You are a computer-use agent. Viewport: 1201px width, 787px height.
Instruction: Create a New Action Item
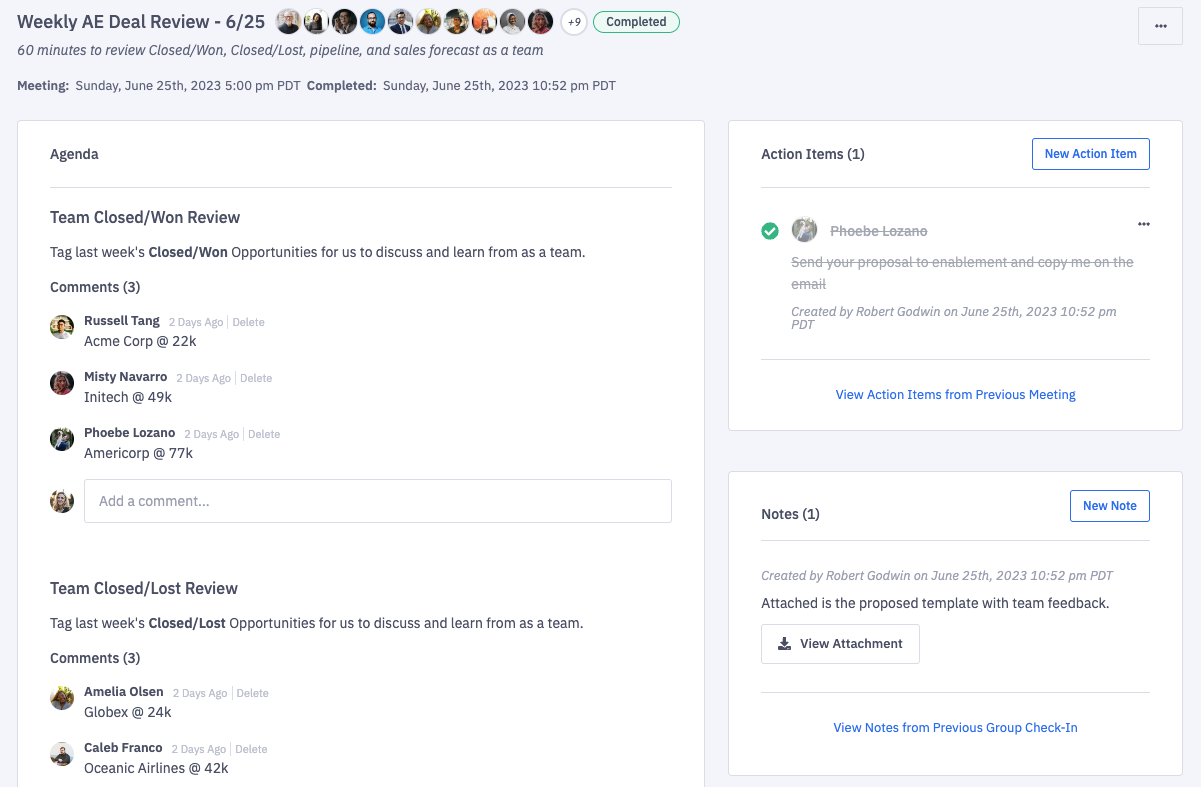[1090, 153]
